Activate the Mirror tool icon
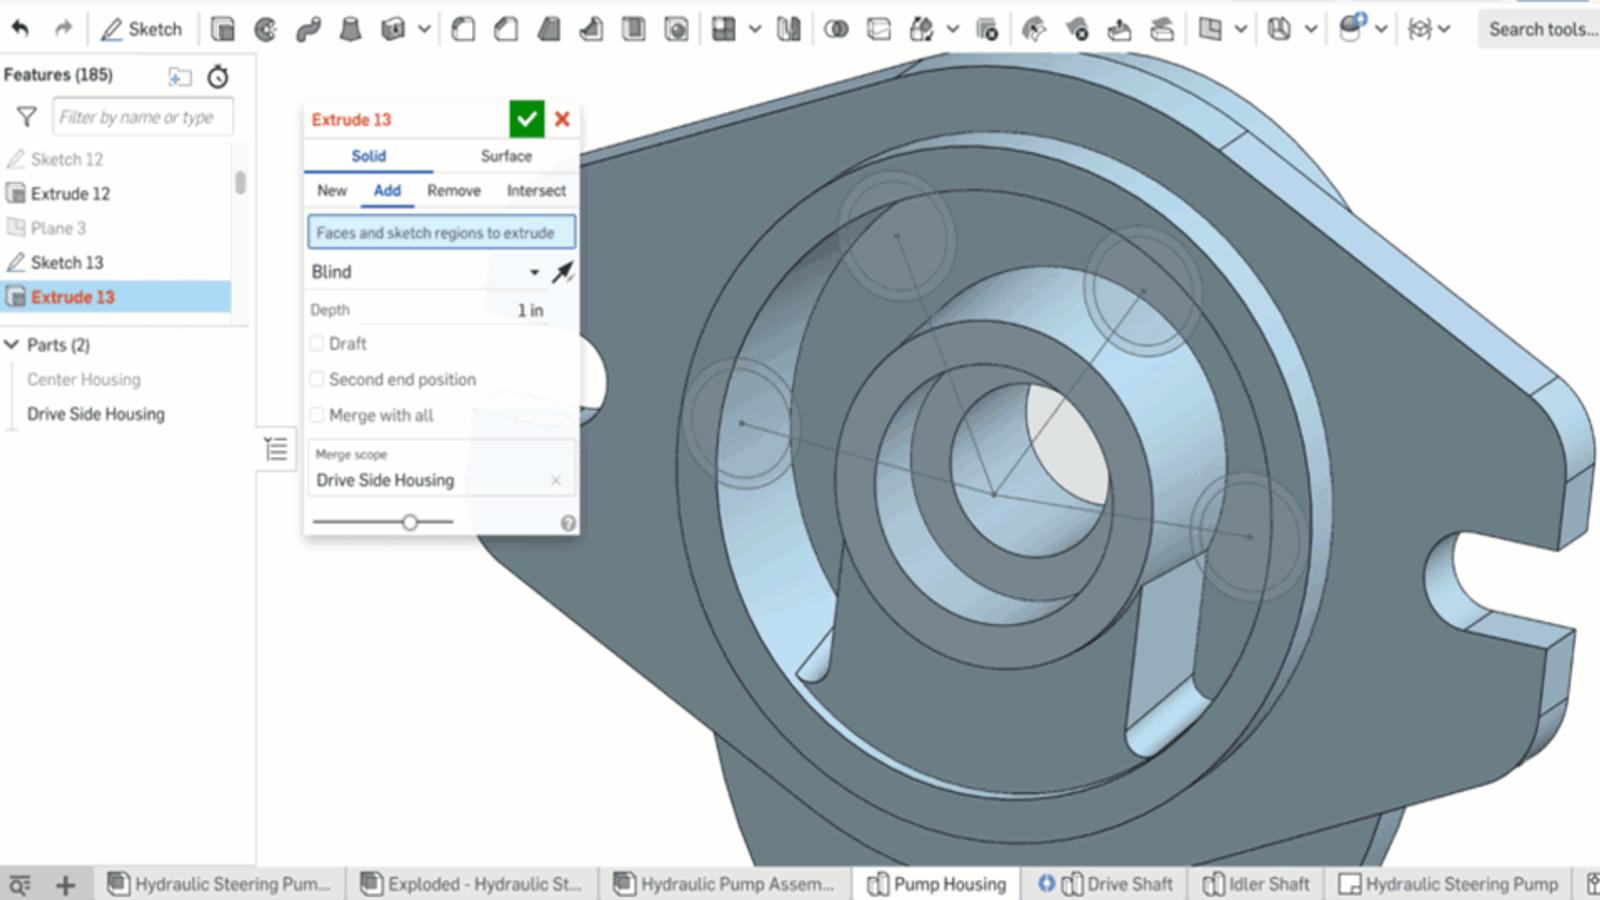 [x=789, y=29]
